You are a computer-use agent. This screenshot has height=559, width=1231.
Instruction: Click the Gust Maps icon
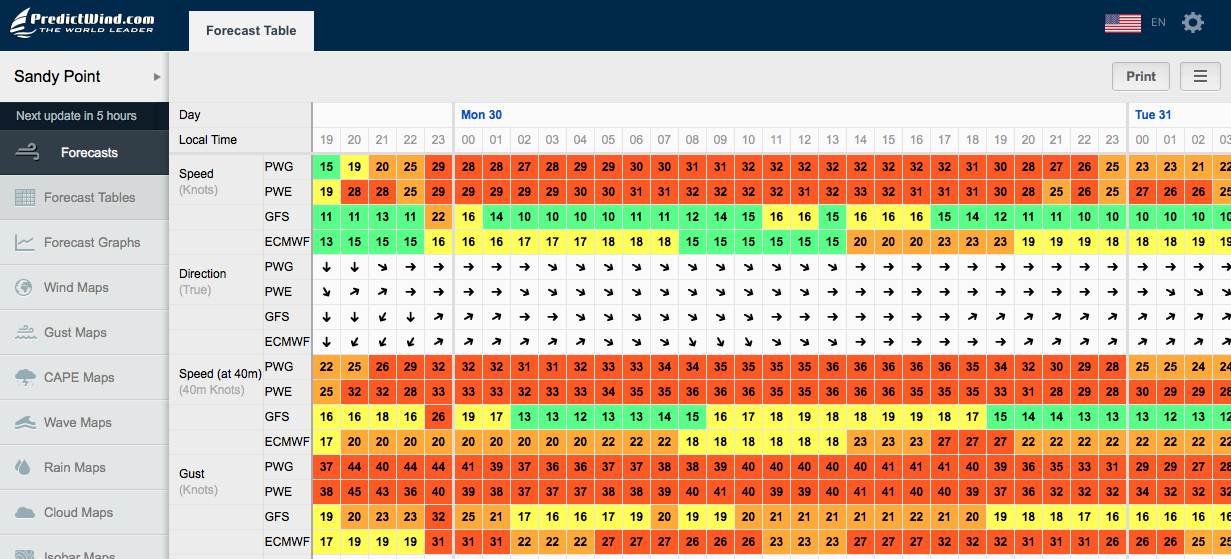tap(26, 333)
